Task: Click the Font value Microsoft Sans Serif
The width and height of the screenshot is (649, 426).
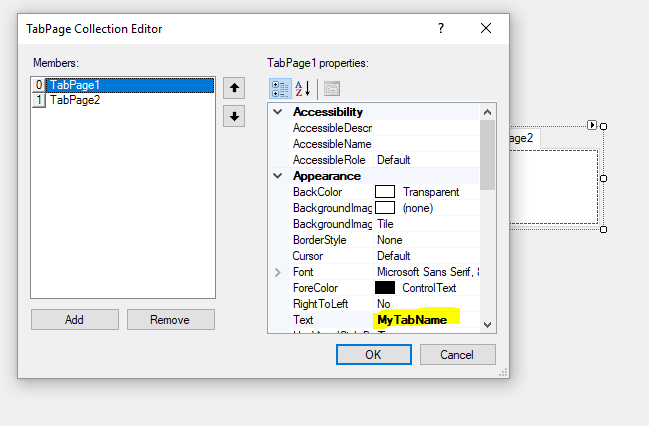Action: coord(428,272)
